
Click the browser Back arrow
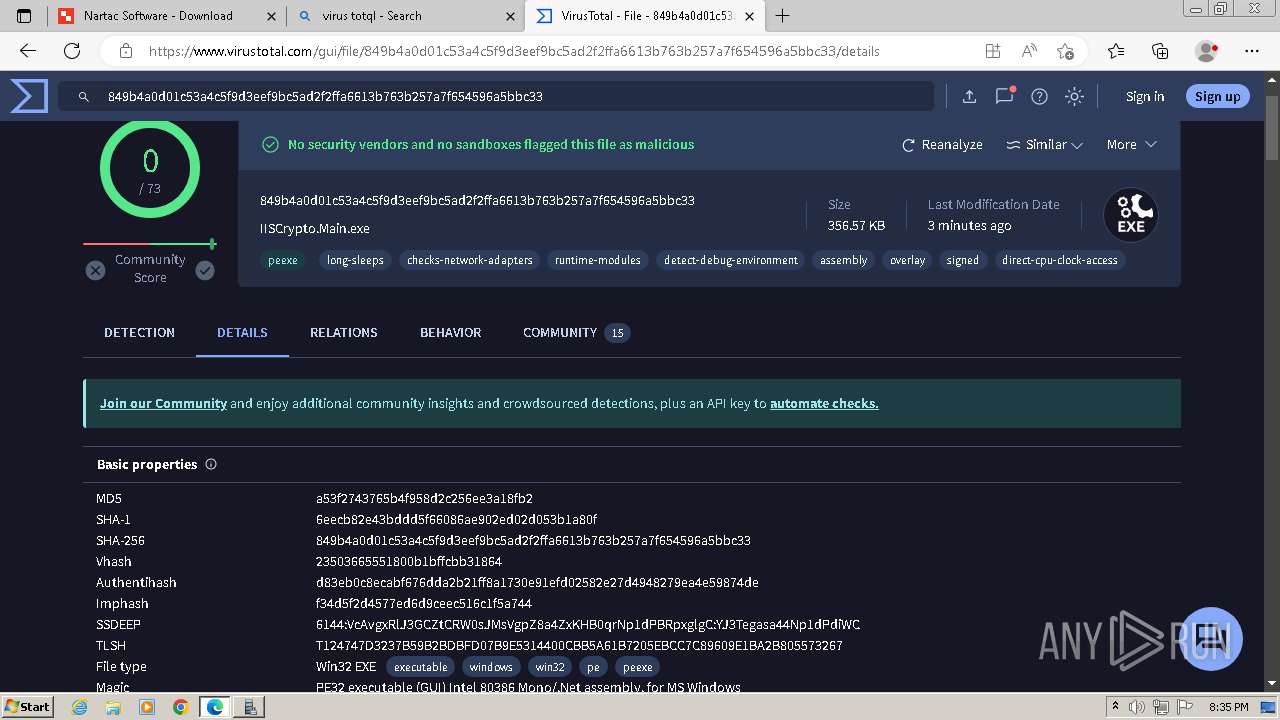tap(28, 51)
